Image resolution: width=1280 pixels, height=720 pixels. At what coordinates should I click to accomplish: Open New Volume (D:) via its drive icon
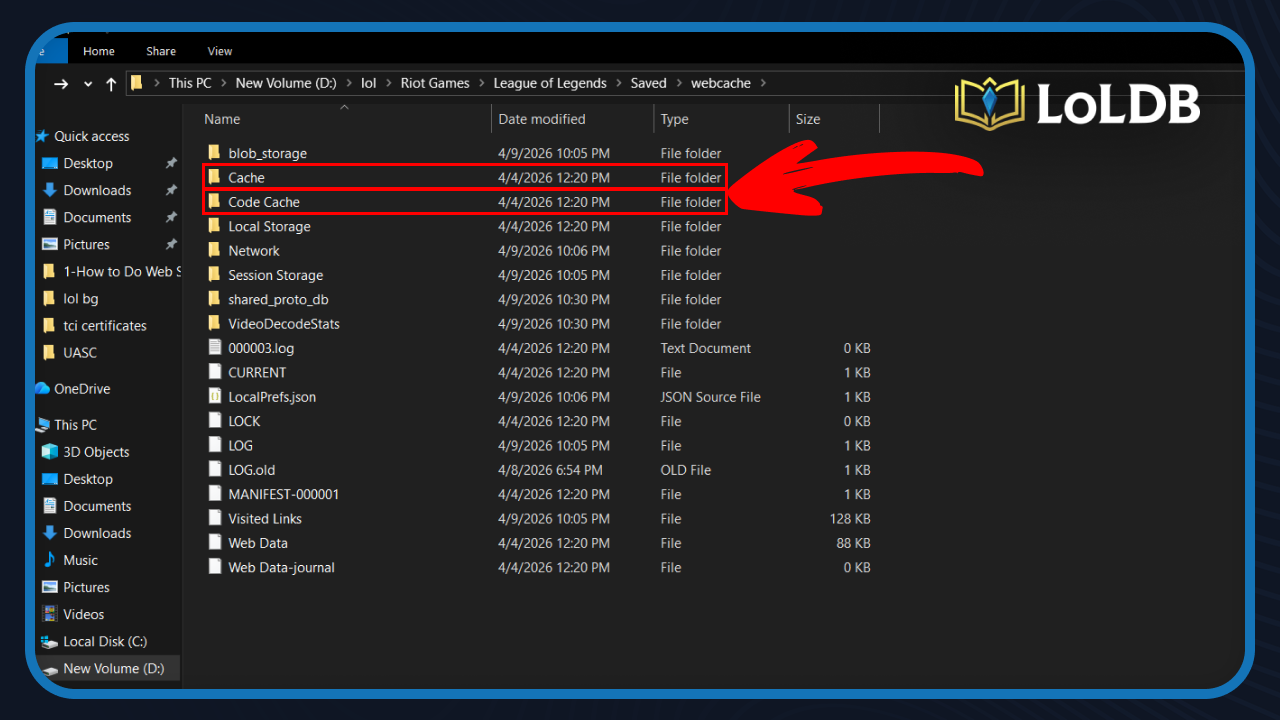tap(48, 668)
